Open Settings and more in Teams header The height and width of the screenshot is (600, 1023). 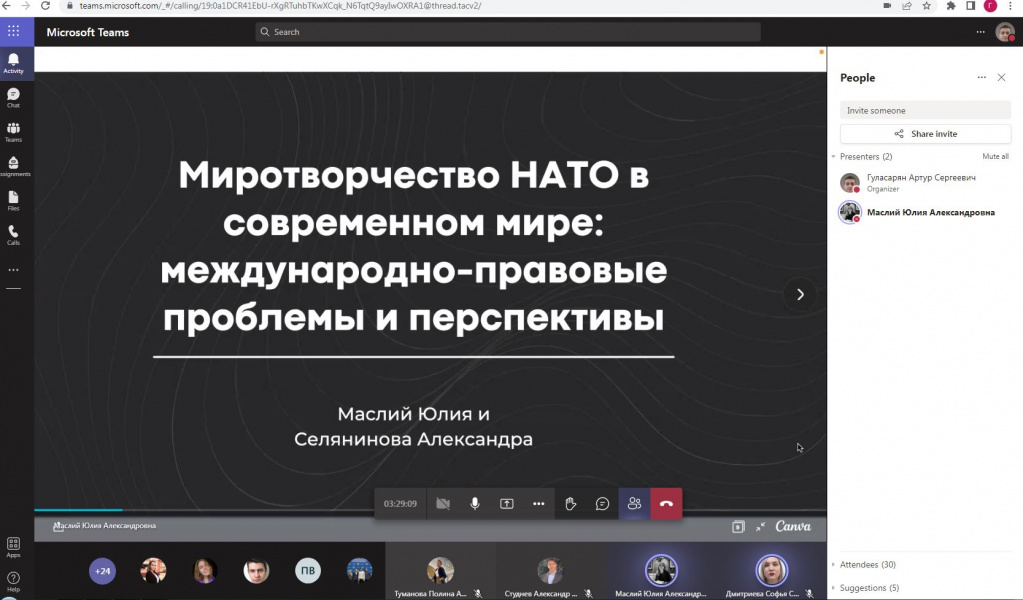pos(981,32)
